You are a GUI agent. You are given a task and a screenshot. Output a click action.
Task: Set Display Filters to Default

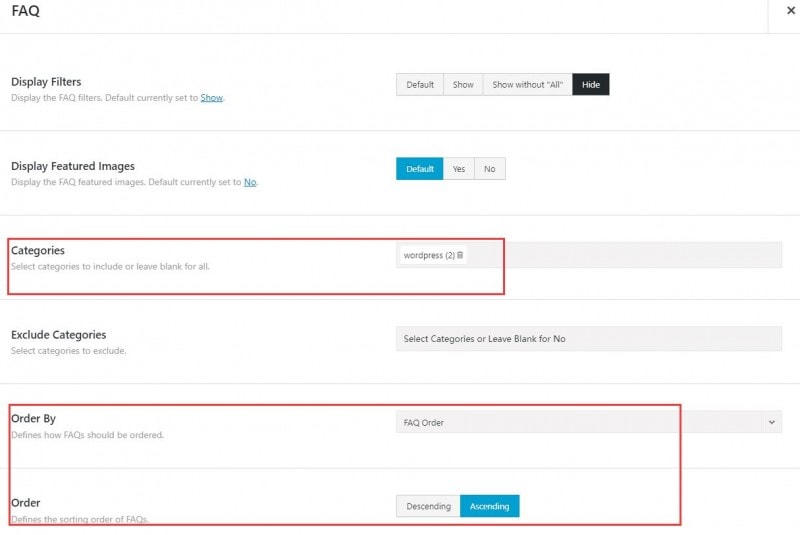(x=420, y=85)
